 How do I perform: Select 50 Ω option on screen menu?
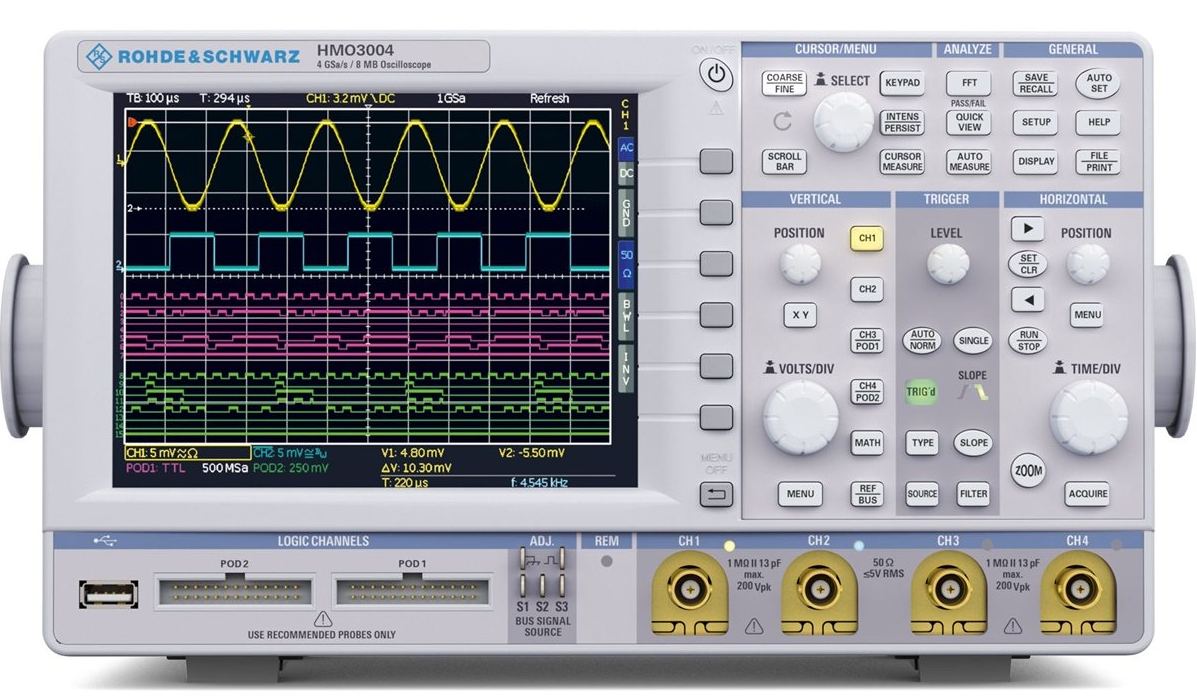626,264
